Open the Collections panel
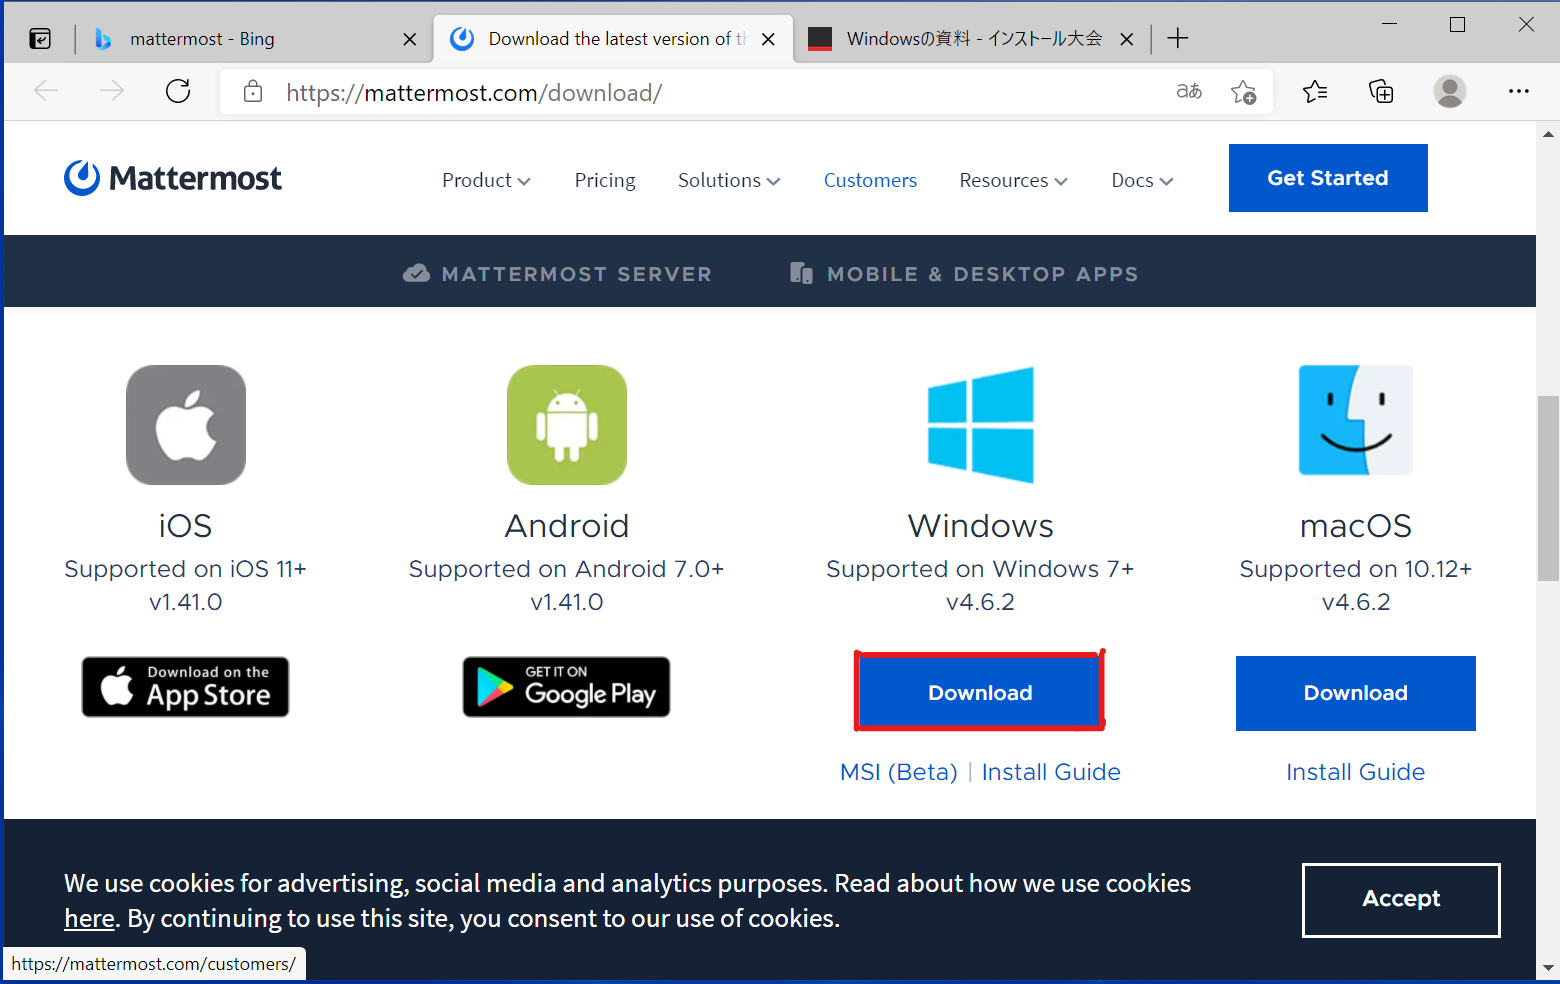 tap(1381, 92)
